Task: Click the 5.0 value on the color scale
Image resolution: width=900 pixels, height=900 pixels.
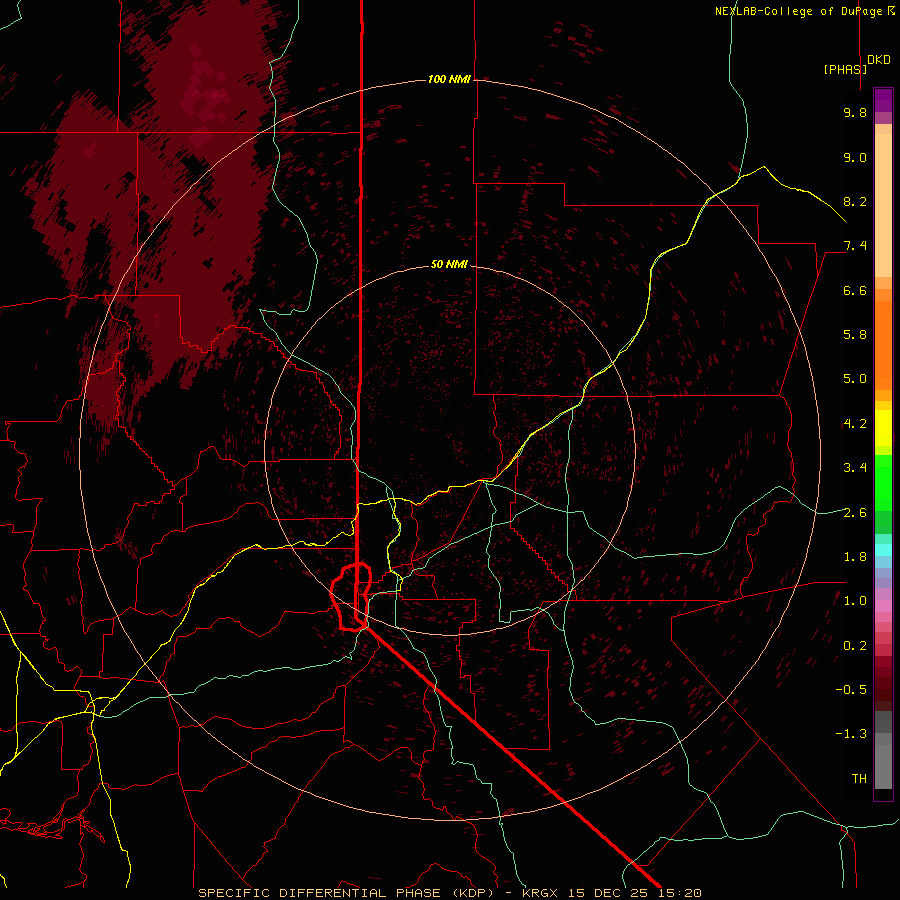Action: click(855, 379)
